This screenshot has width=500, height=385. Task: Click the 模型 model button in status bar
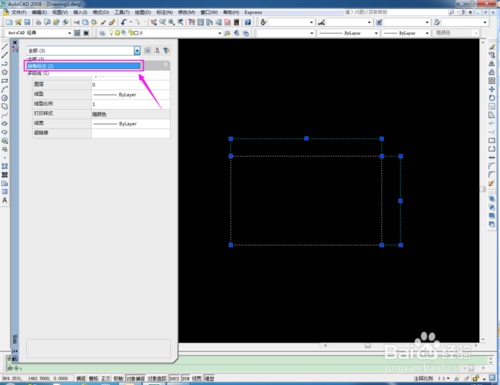pyautogui.click(x=209, y=378)
